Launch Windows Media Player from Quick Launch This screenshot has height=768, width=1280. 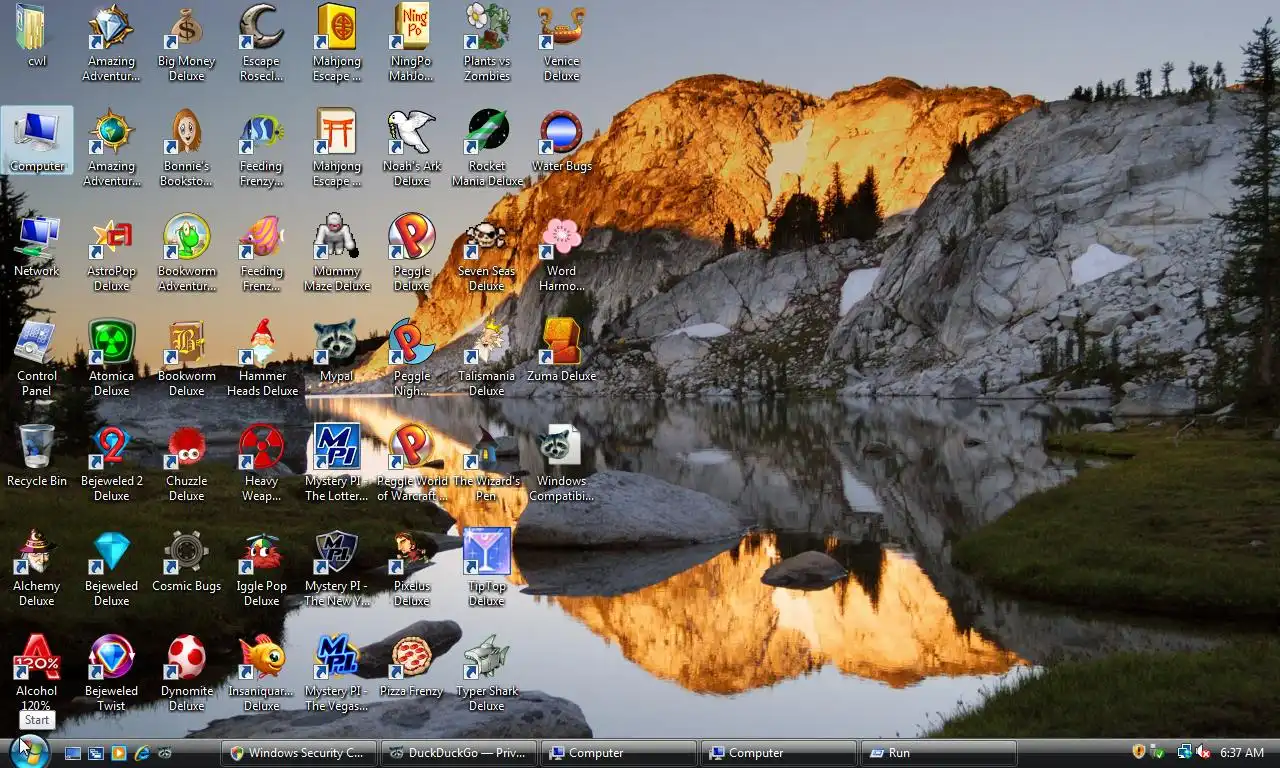(119, 753)
